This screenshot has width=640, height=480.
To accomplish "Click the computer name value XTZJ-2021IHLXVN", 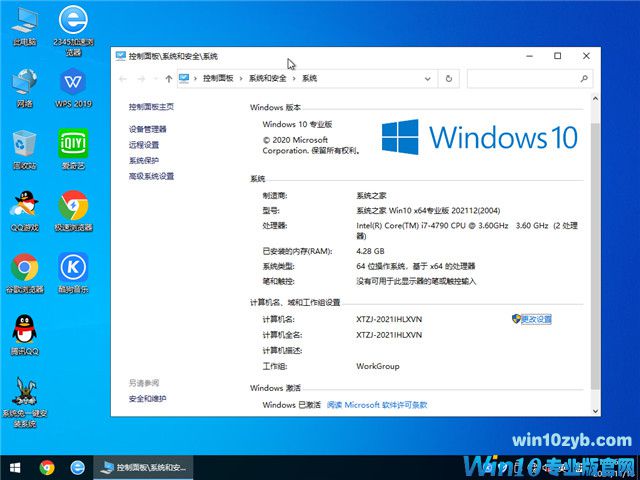I will tap(389, 319).
